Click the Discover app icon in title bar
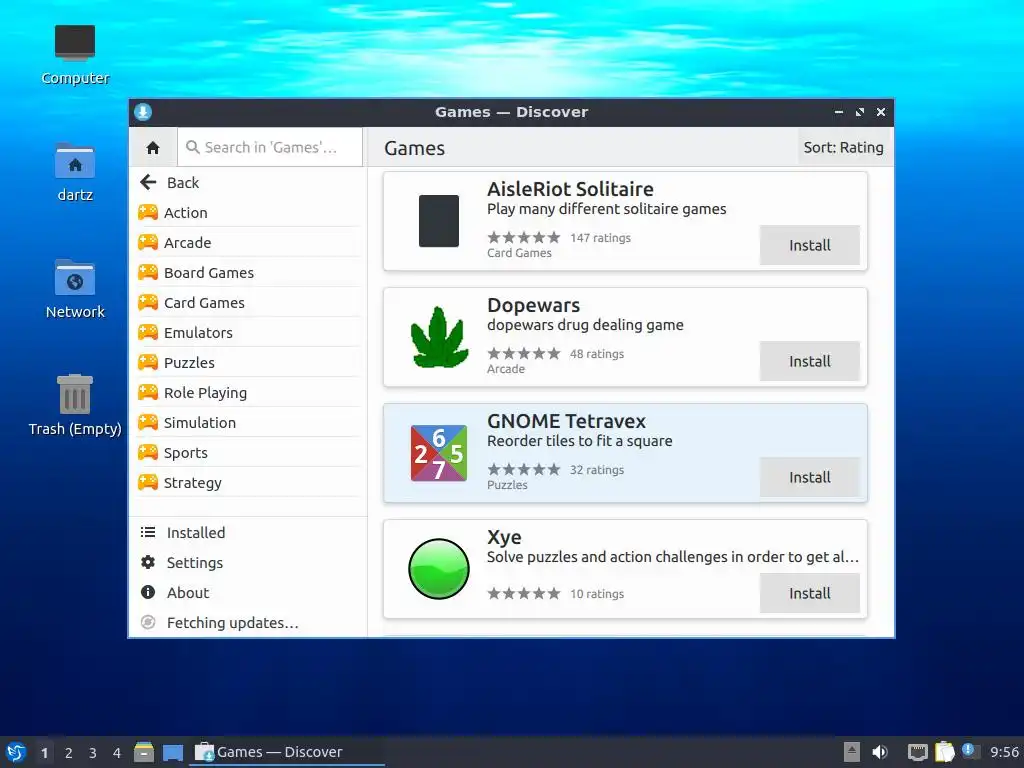Image resolution: width=1024 pixels, height=768 pixels. pyautogui.click(x=143, y=112)
